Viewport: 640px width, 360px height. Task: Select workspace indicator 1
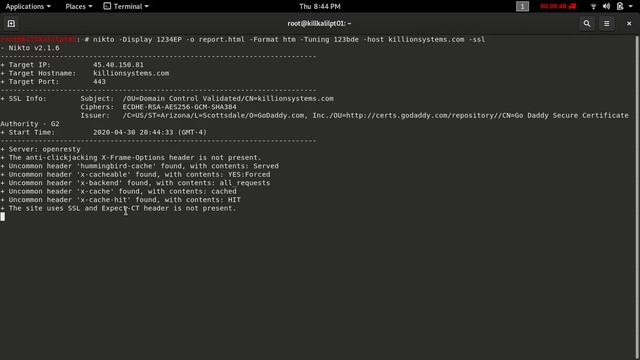(x=522, y=6)
